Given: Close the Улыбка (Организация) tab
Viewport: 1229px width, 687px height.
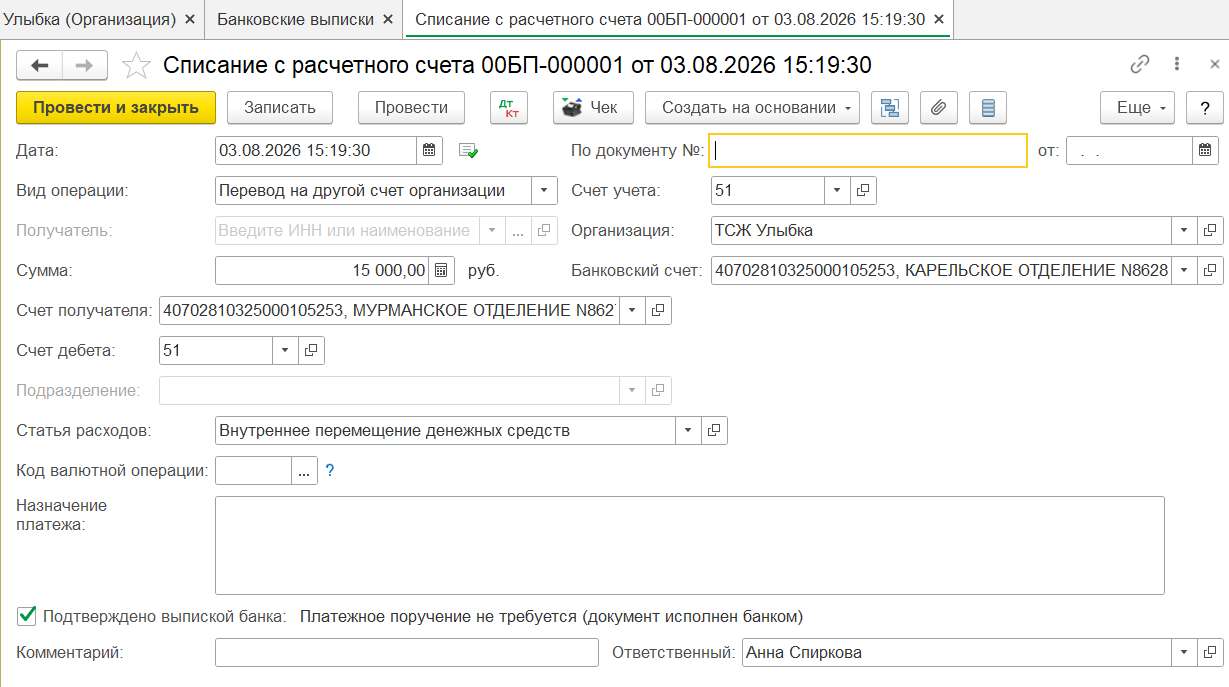Looking at the screenshot, I should point(190,19).
